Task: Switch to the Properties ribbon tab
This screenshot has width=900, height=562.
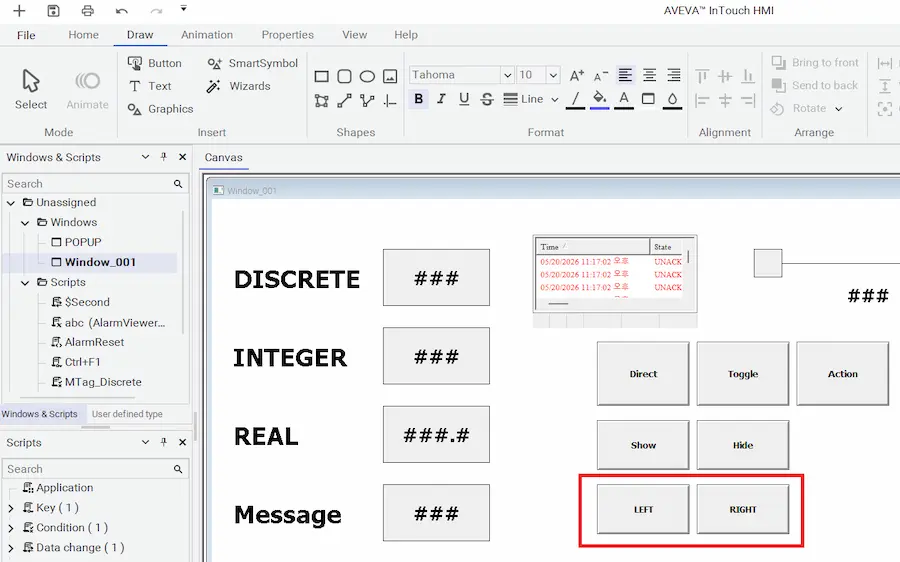Action: [x=288, y=34]
